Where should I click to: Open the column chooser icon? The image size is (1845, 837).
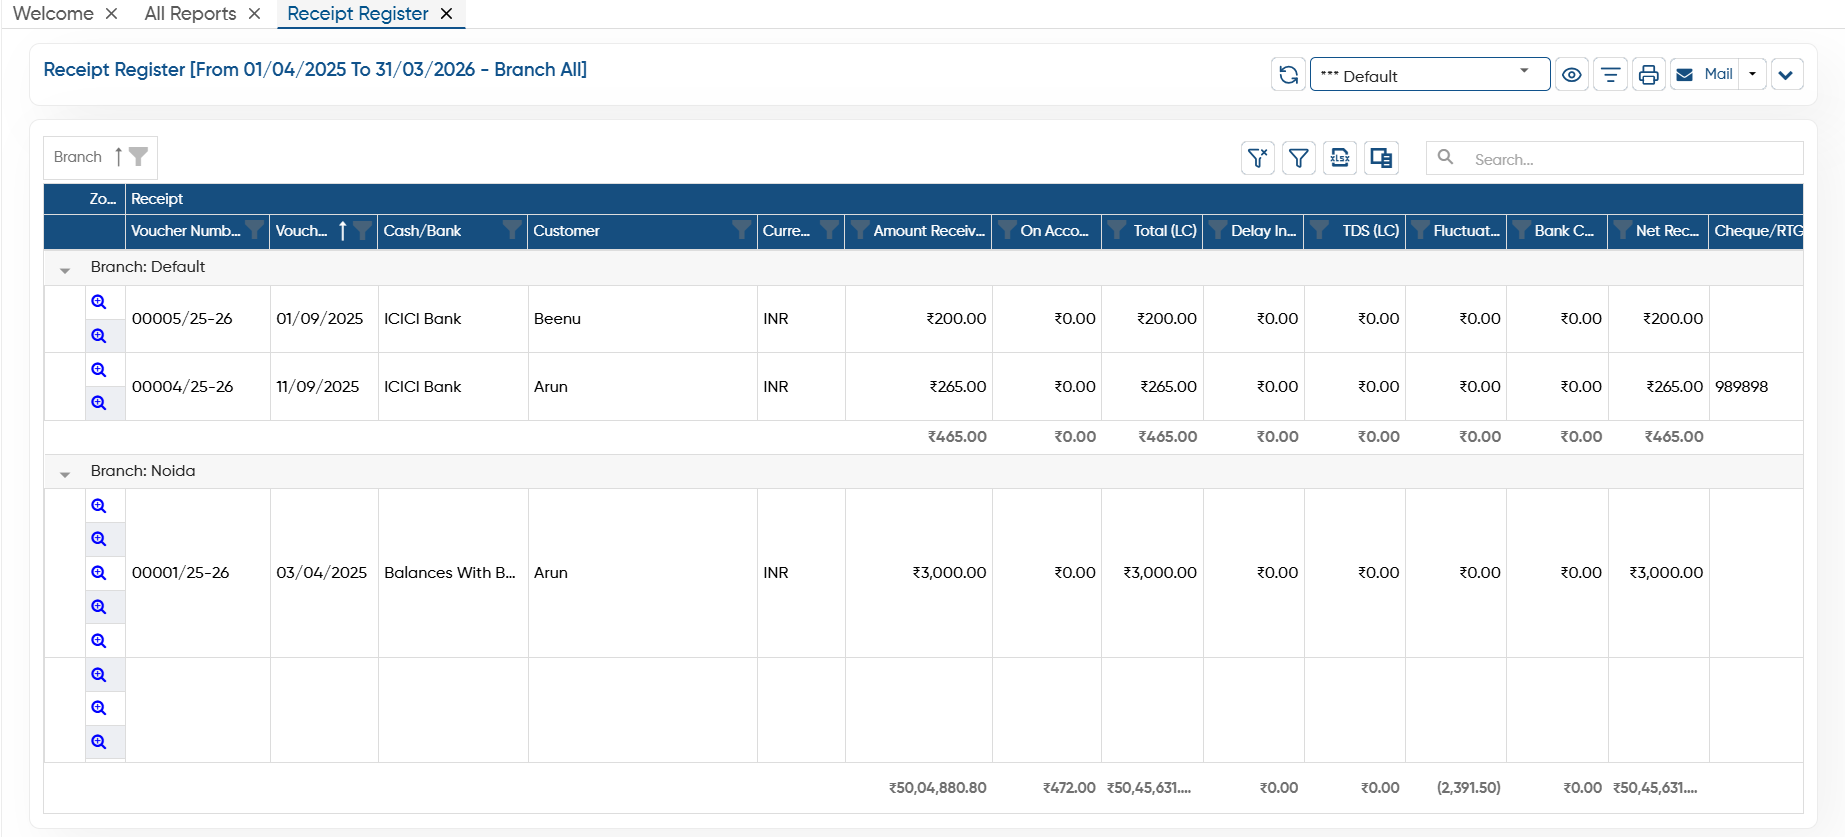tap(1381, 158)
